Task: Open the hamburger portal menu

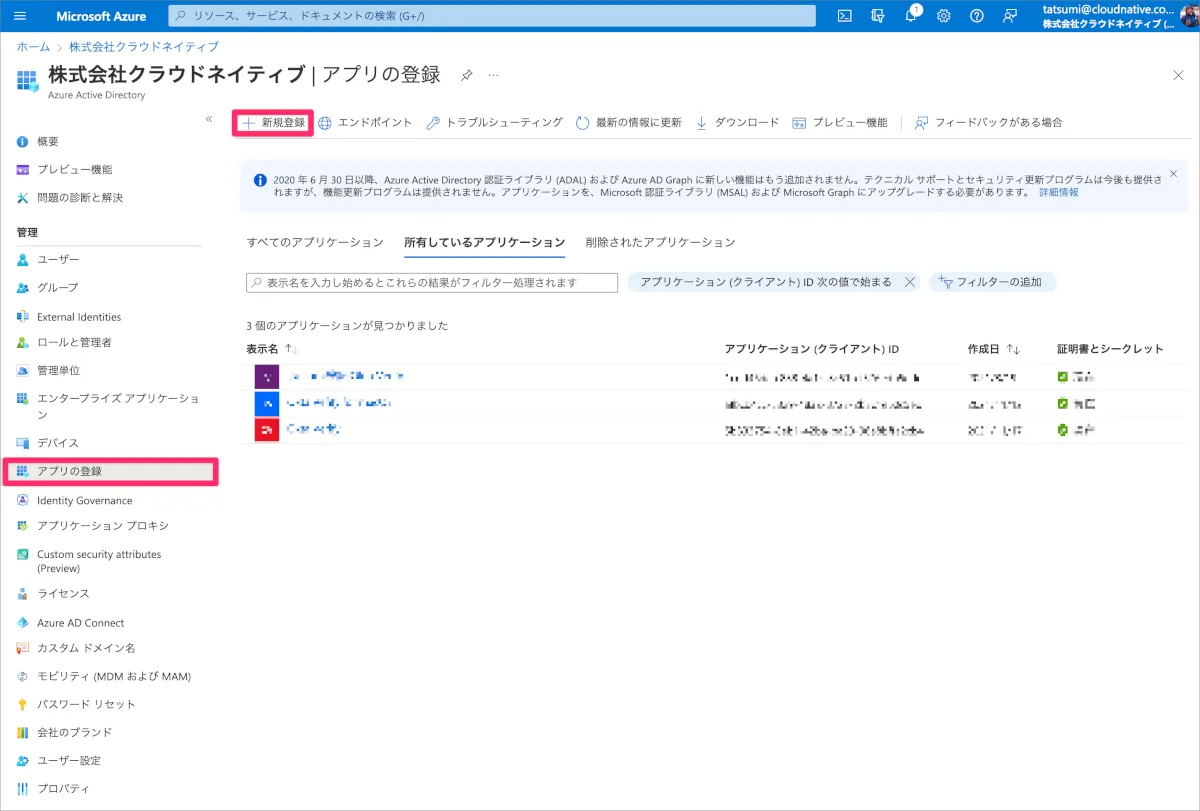Action: (20, 16)
